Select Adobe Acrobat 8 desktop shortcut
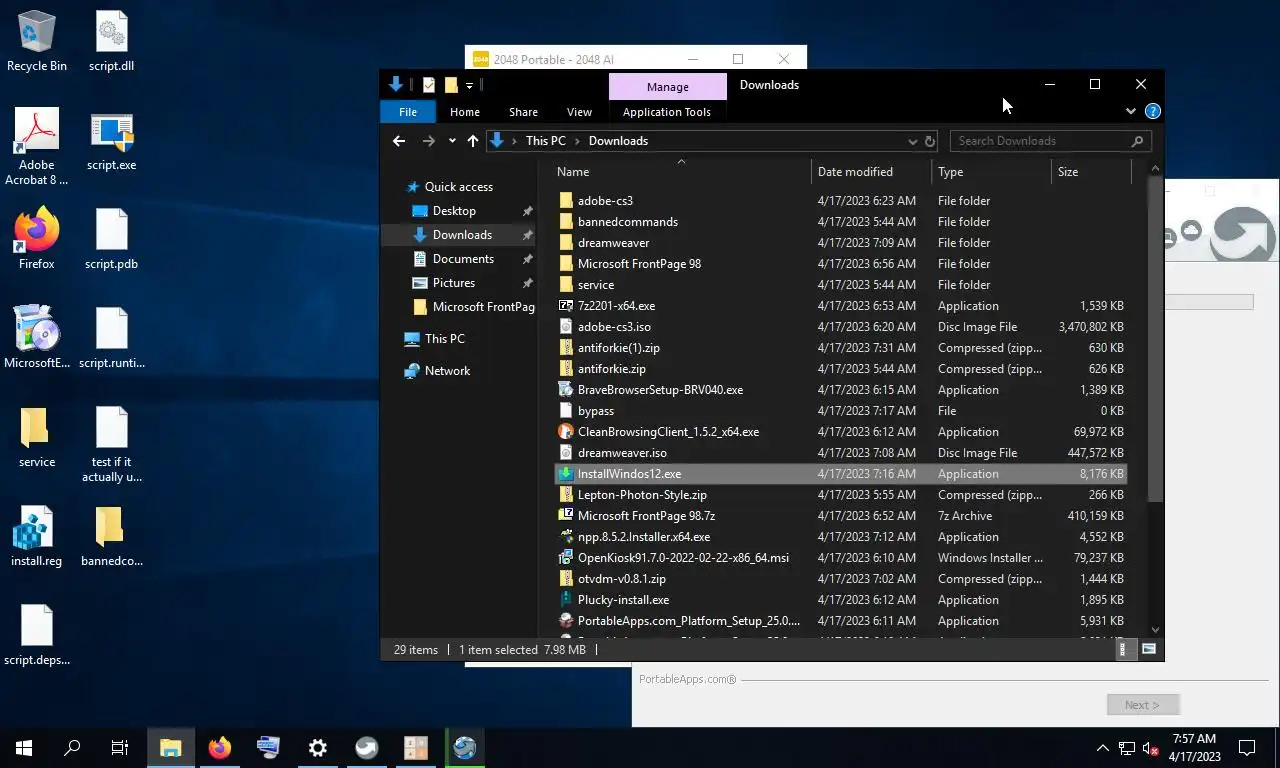Screen dimensions: 1280x768 click(36, 147)
